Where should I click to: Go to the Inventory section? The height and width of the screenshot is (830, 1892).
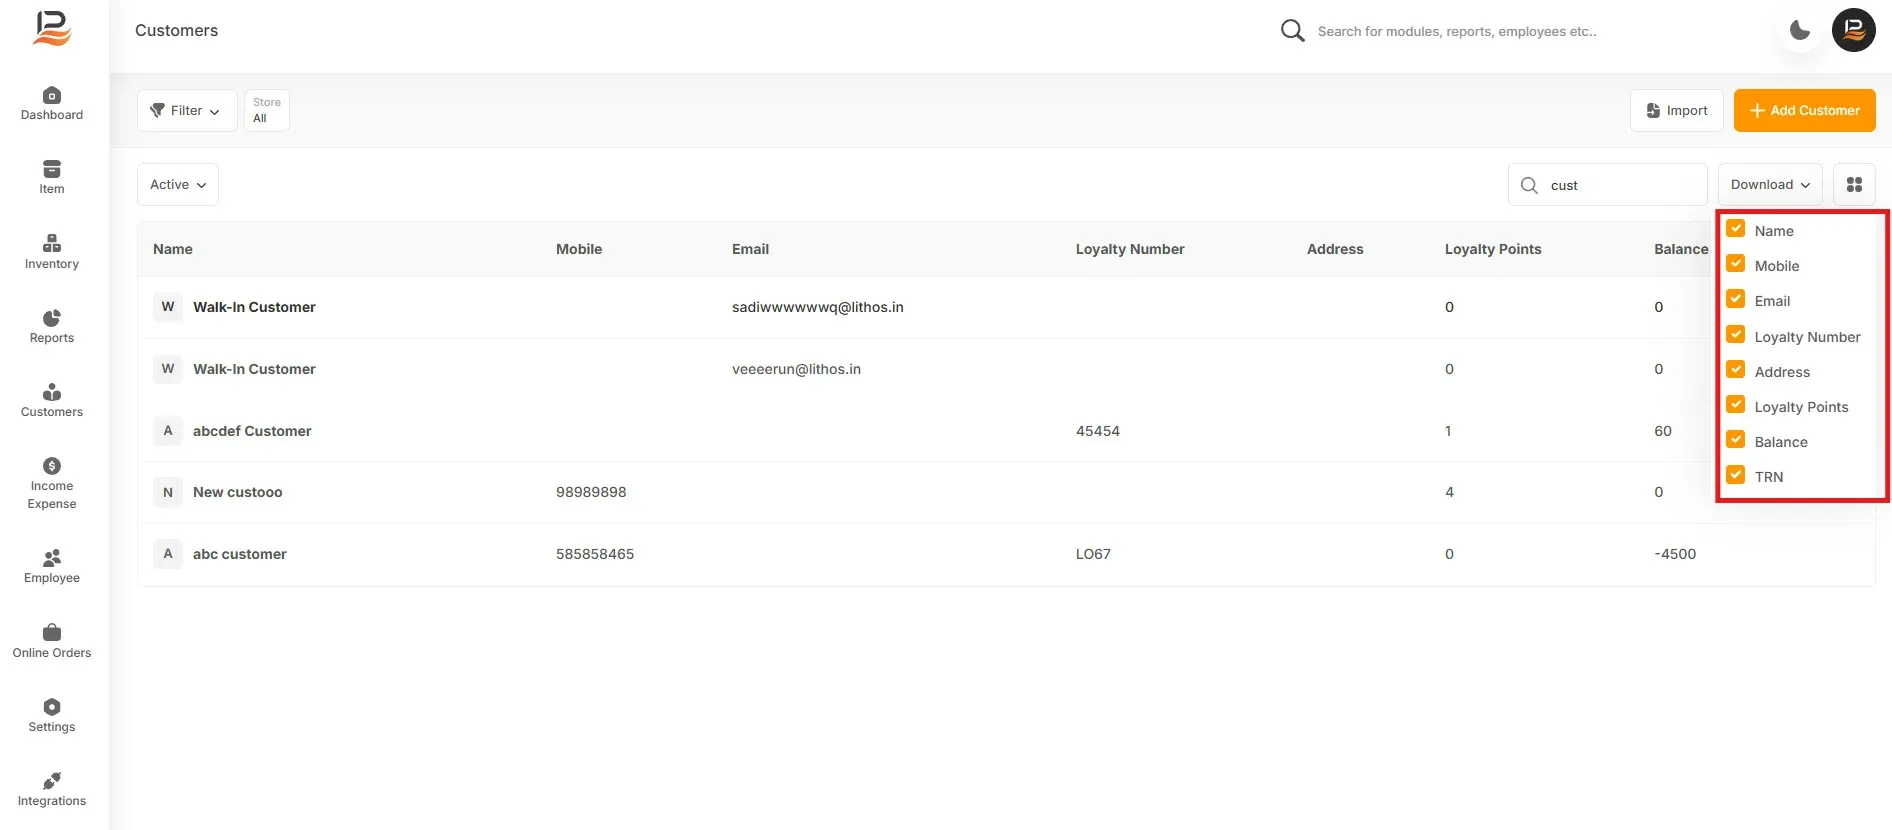[52, 252]
